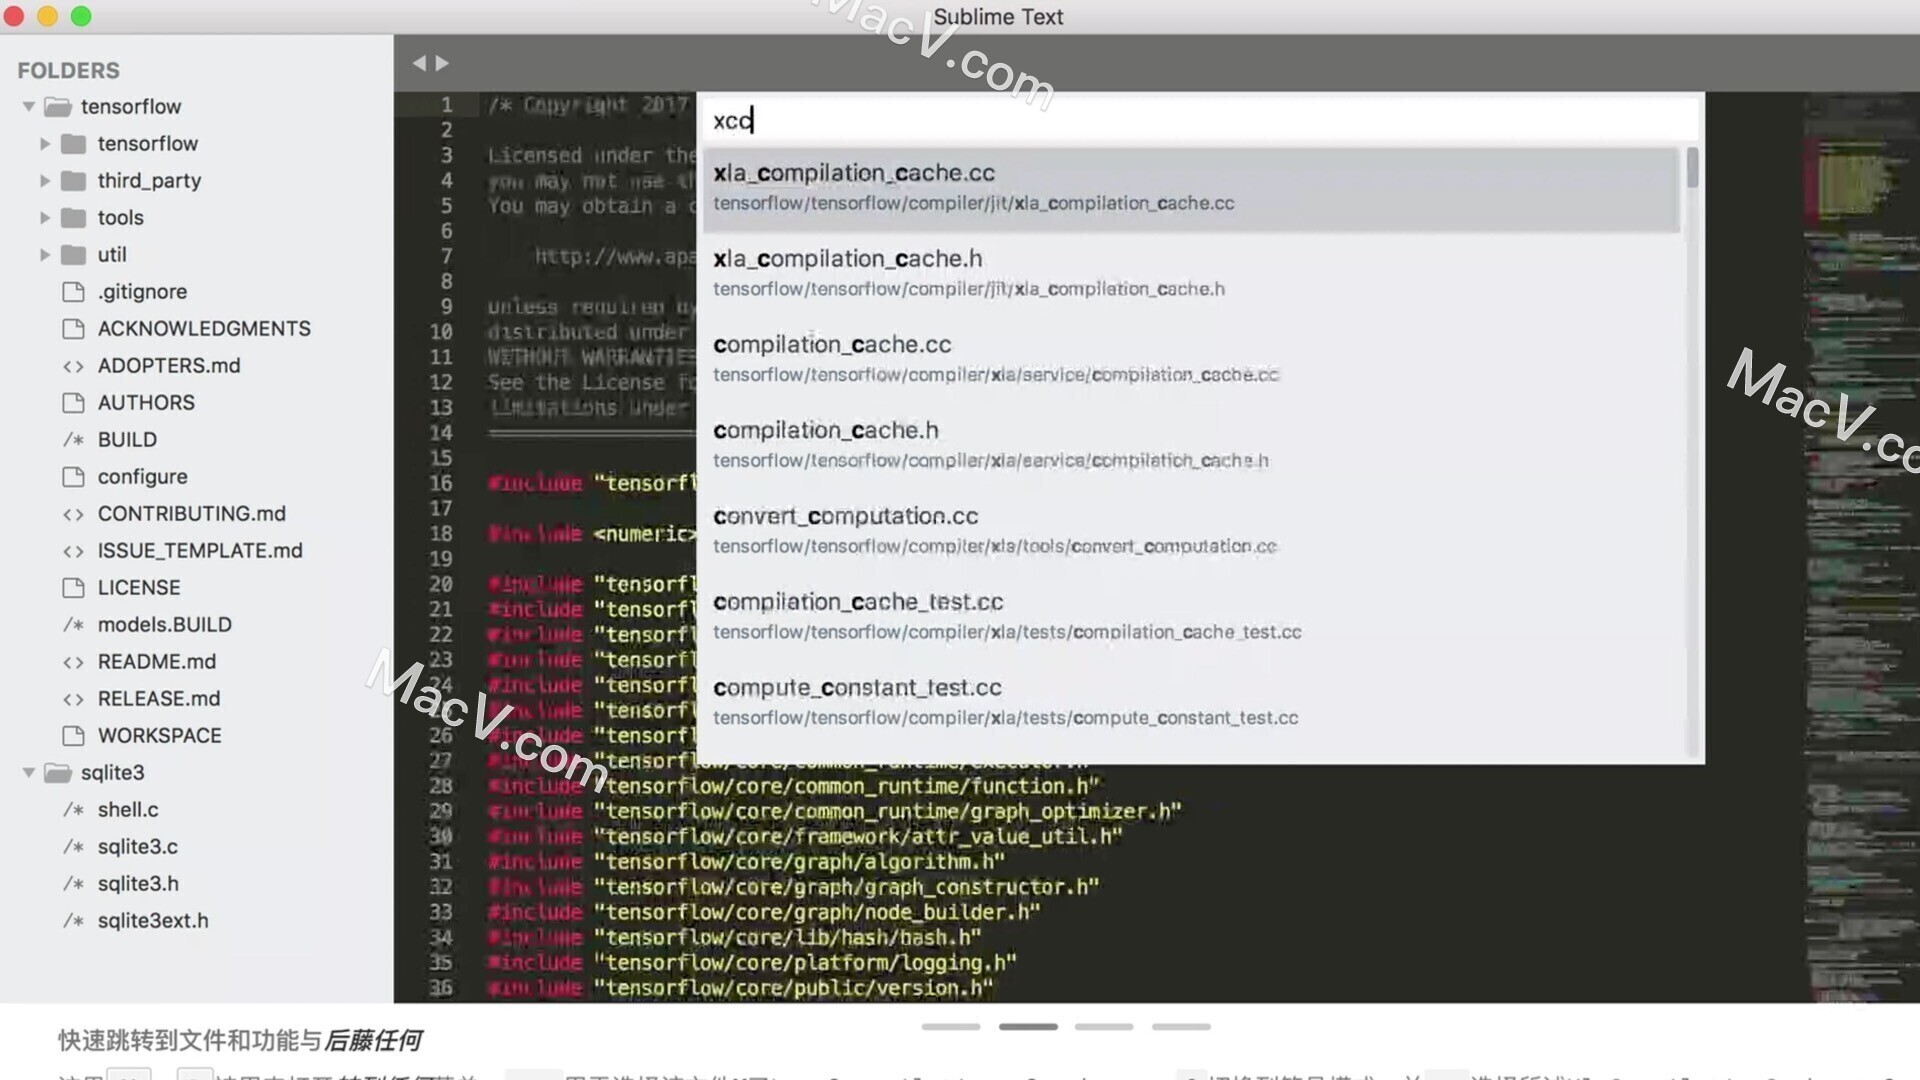Click the /* icon beside shell.c
1920x1080 pixels.
click(74, 809)
